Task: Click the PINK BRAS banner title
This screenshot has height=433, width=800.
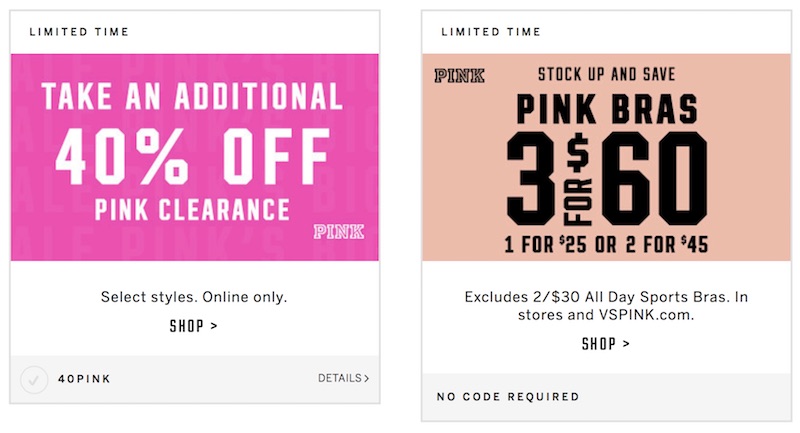Action: pyautogui.click(x=607, y=109)
